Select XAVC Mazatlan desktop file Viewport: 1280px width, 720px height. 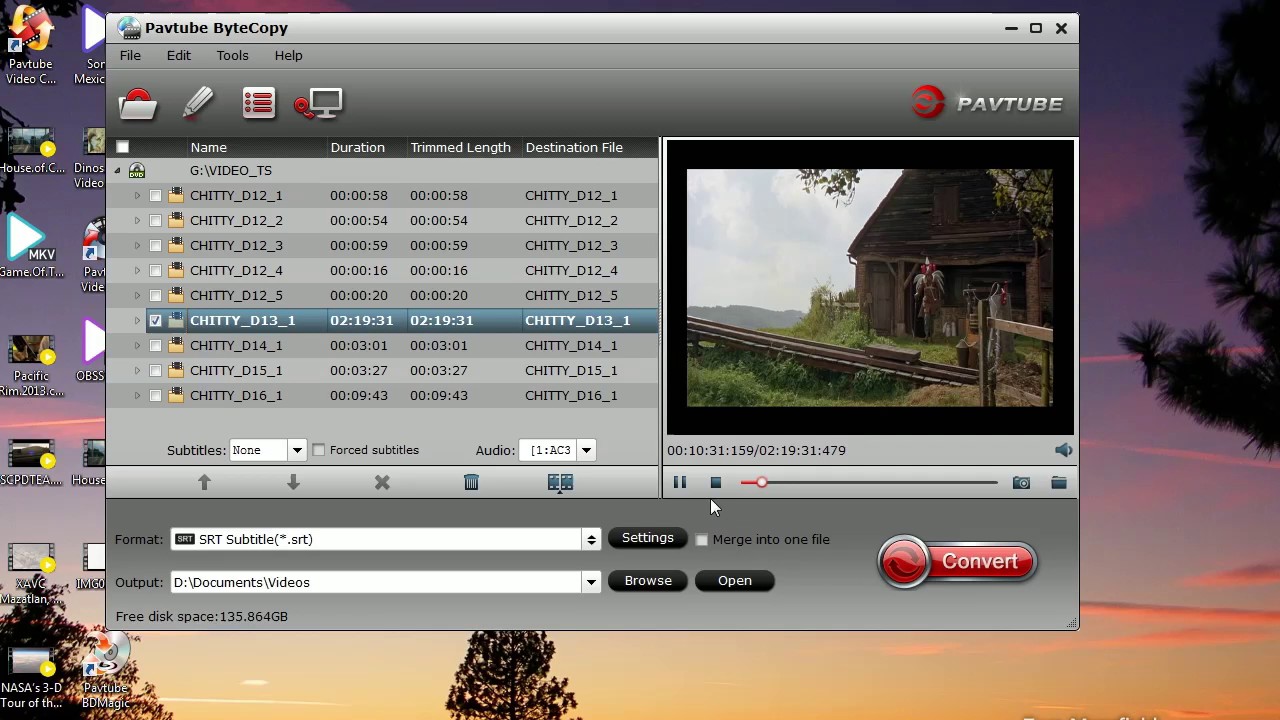[x=31, y=573]
